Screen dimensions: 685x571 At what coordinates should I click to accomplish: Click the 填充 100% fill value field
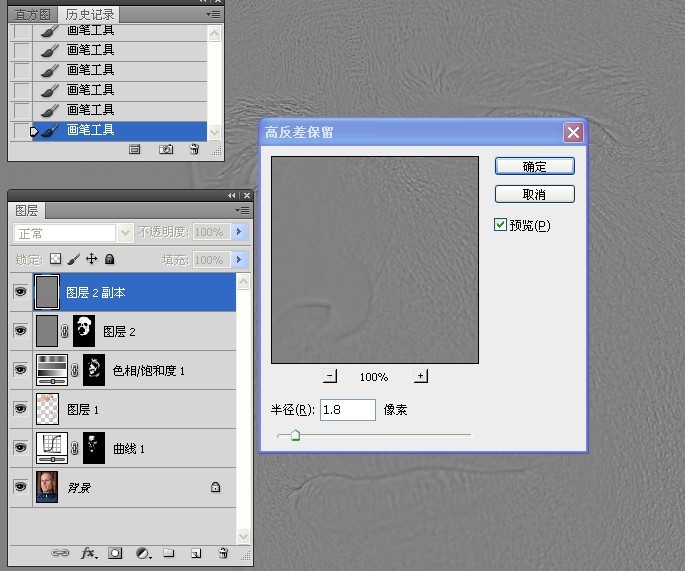click(x=211, y=260)
